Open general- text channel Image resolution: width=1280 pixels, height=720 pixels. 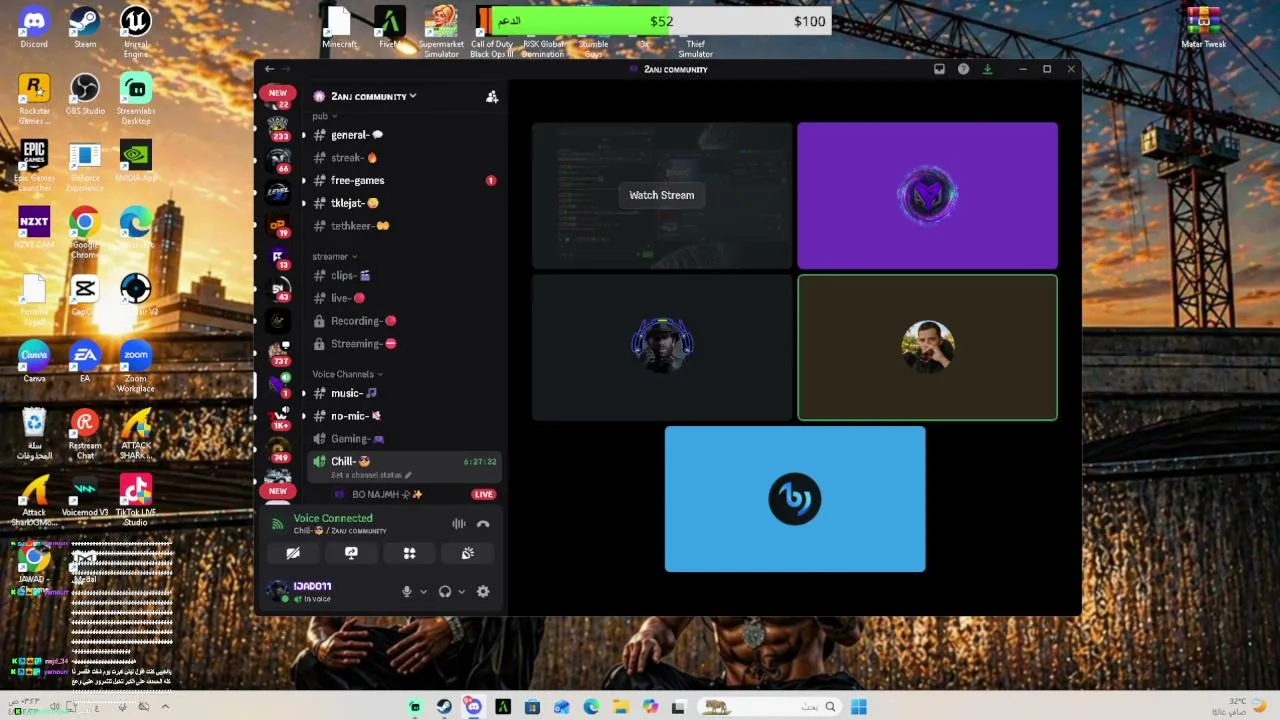click(402, 135)
